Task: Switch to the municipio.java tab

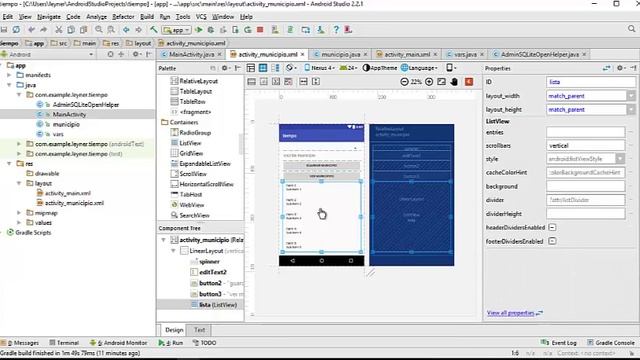Action: (x=341, y=54)
